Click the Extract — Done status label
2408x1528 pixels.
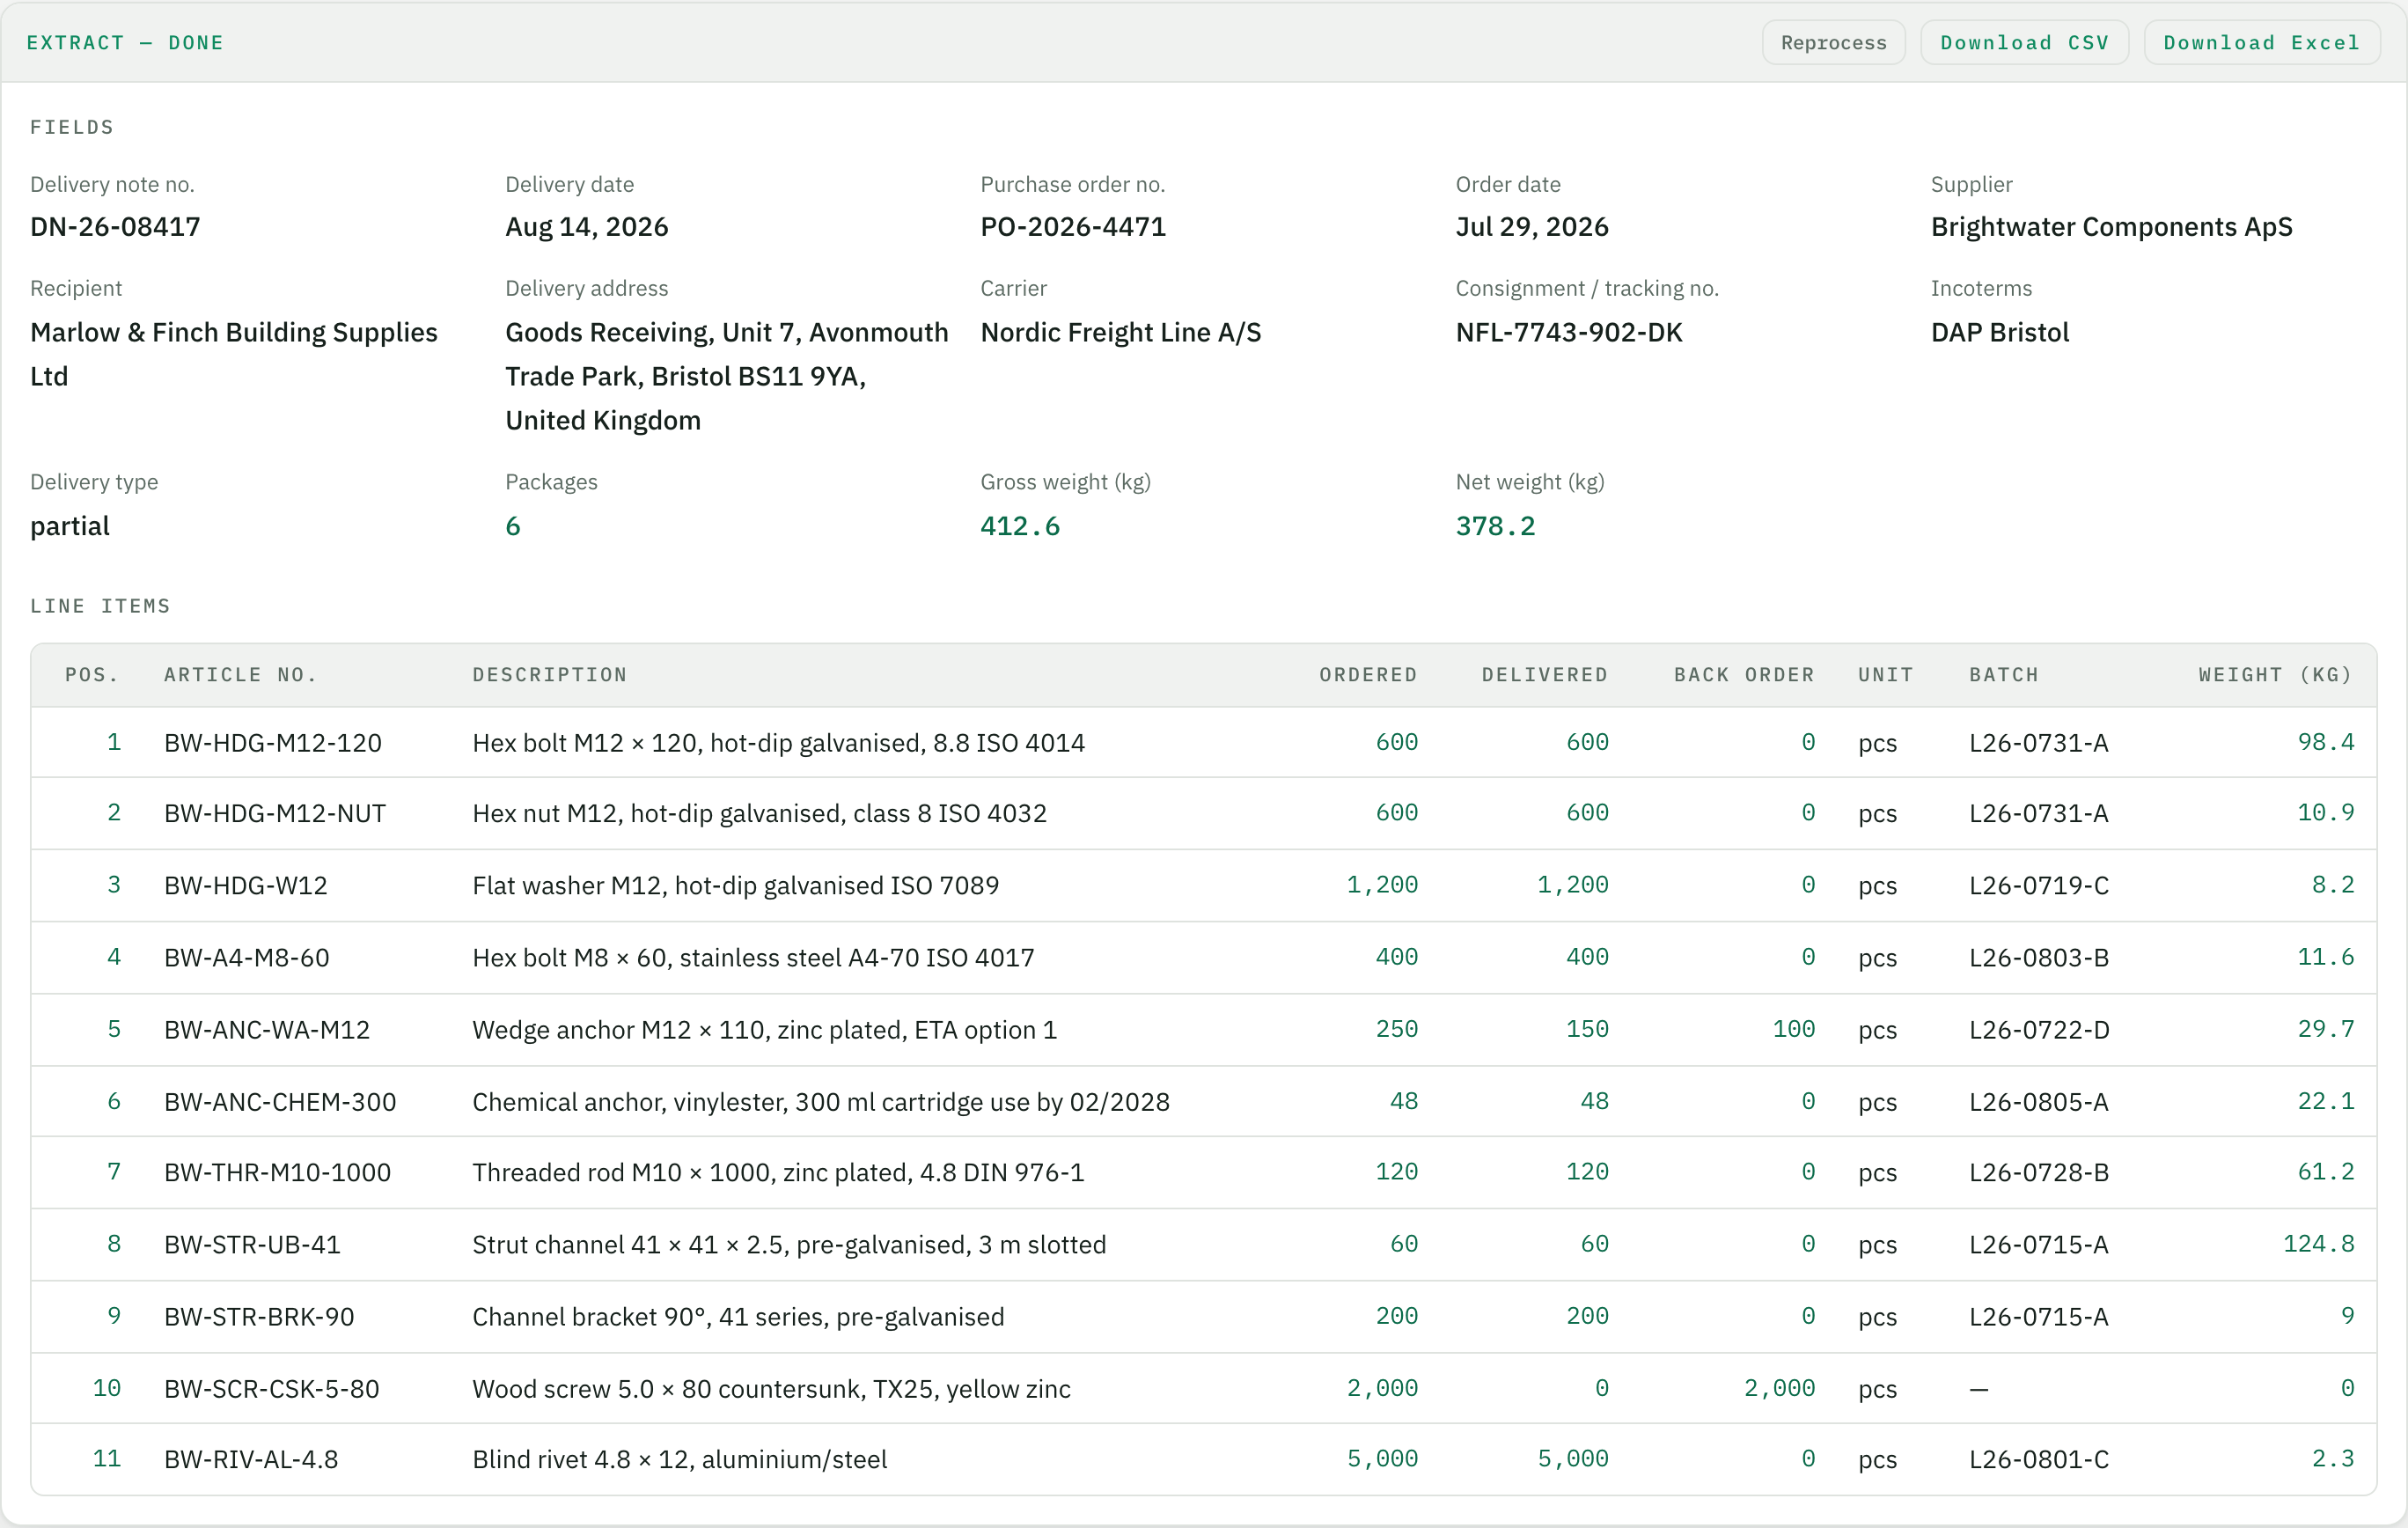pyautogui.click(x=125, y=43)
